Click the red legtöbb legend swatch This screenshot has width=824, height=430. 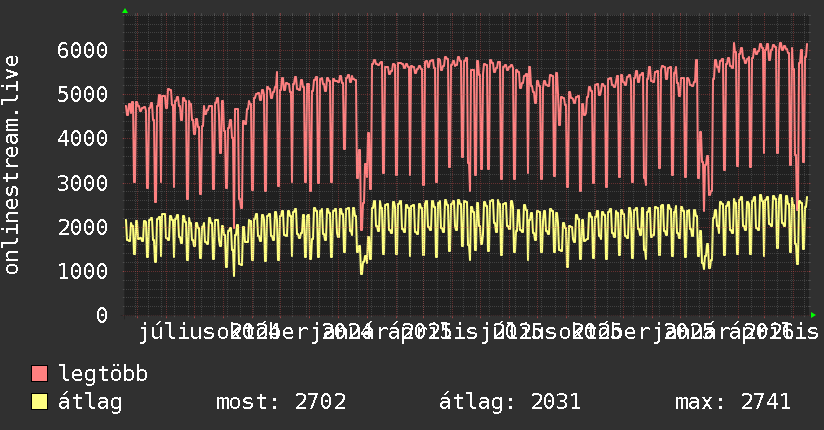pos(39,374)
